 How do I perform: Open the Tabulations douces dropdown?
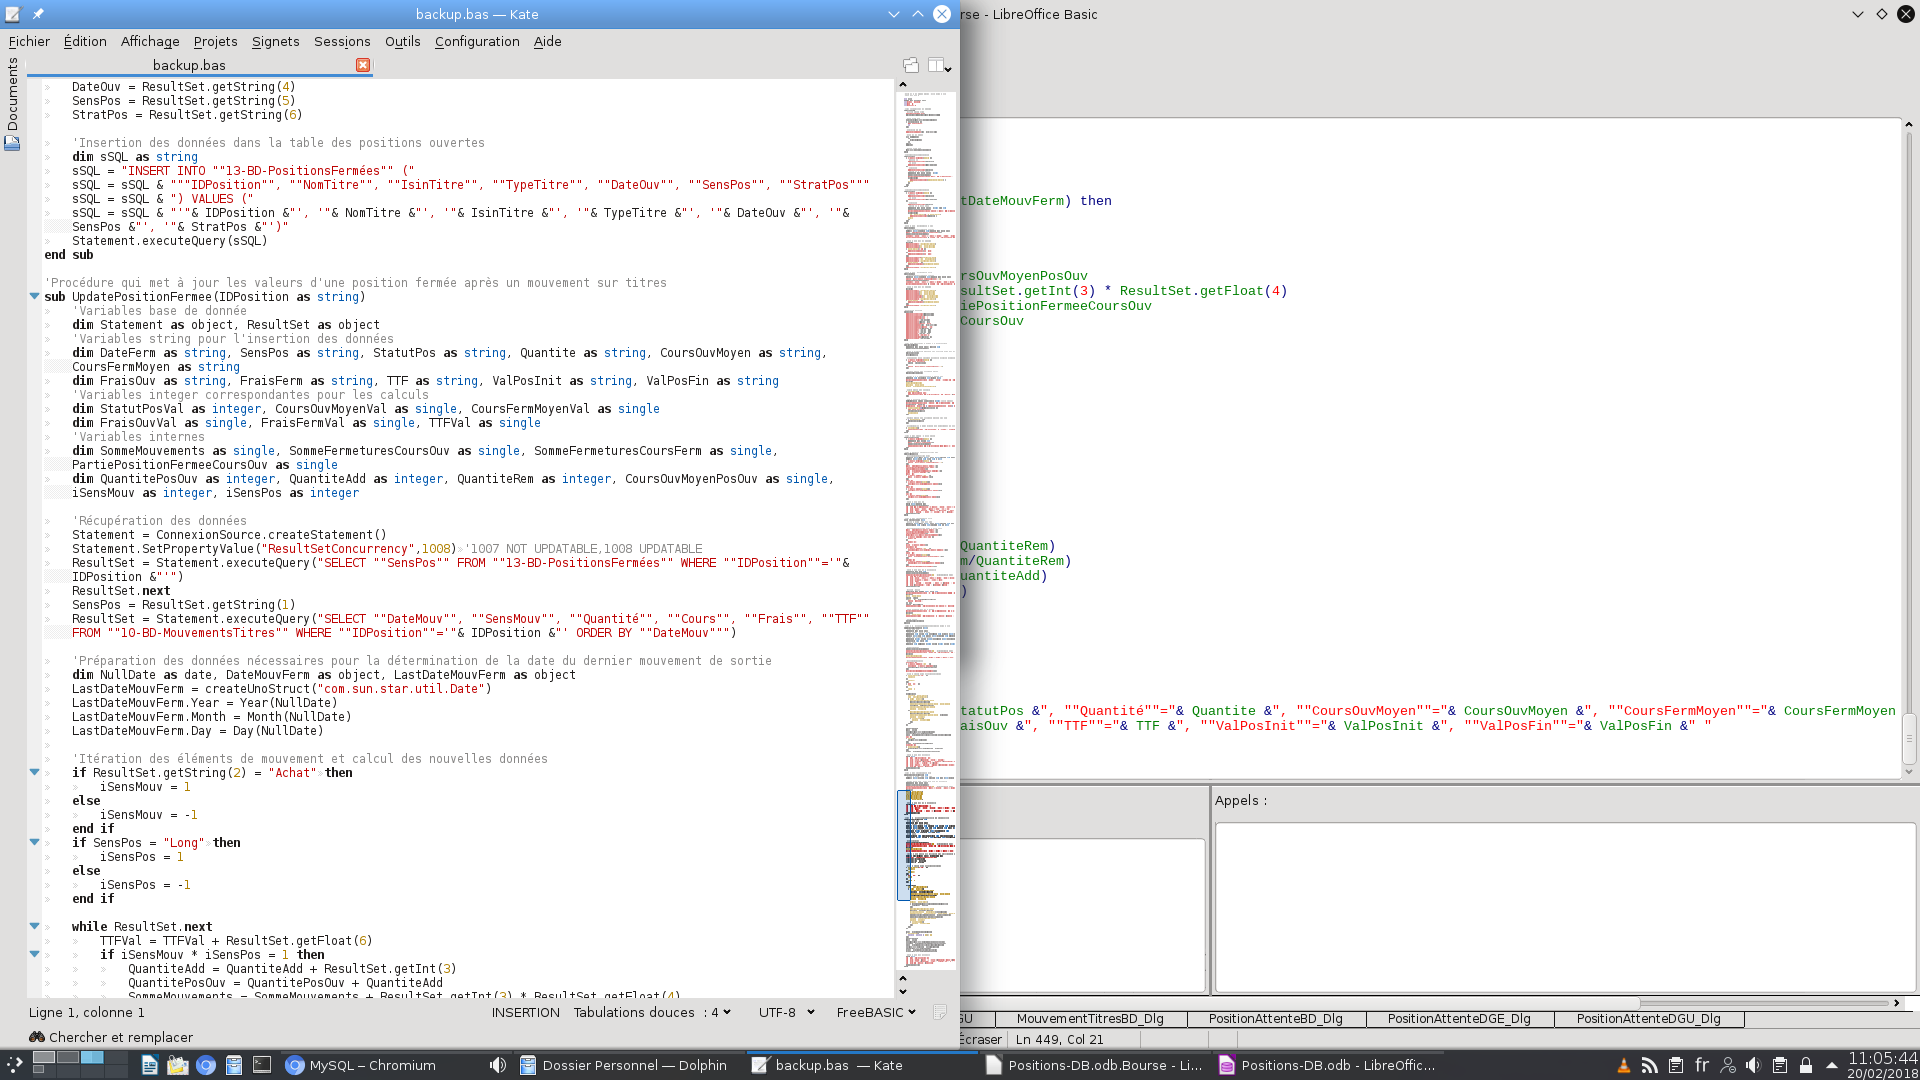pos(652,1012)
